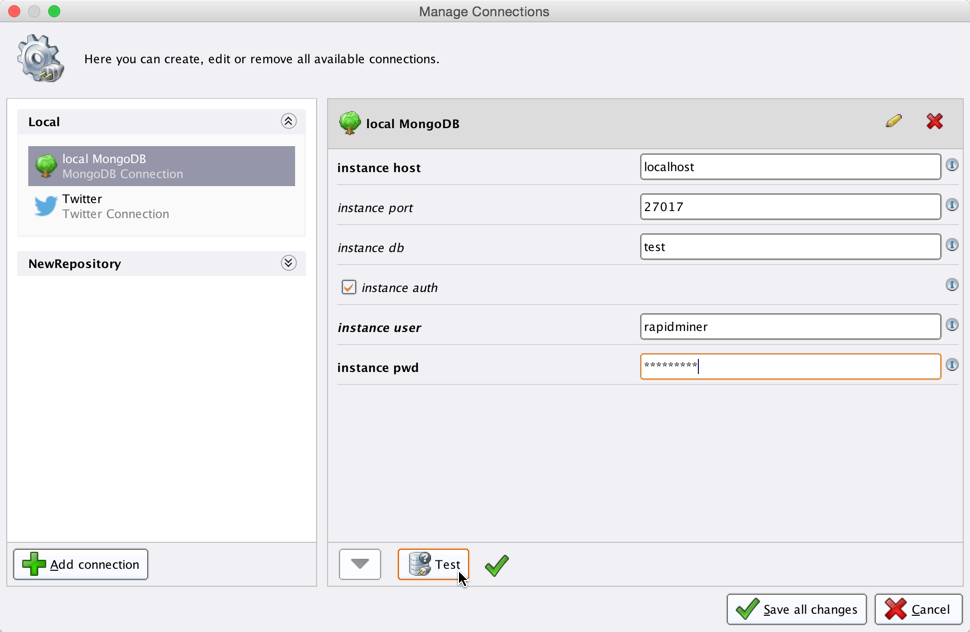Image resolution: width=970 pixels, height=632 pixels.
Task: Select the local MongoDB connection
Action: pos(161,166)
